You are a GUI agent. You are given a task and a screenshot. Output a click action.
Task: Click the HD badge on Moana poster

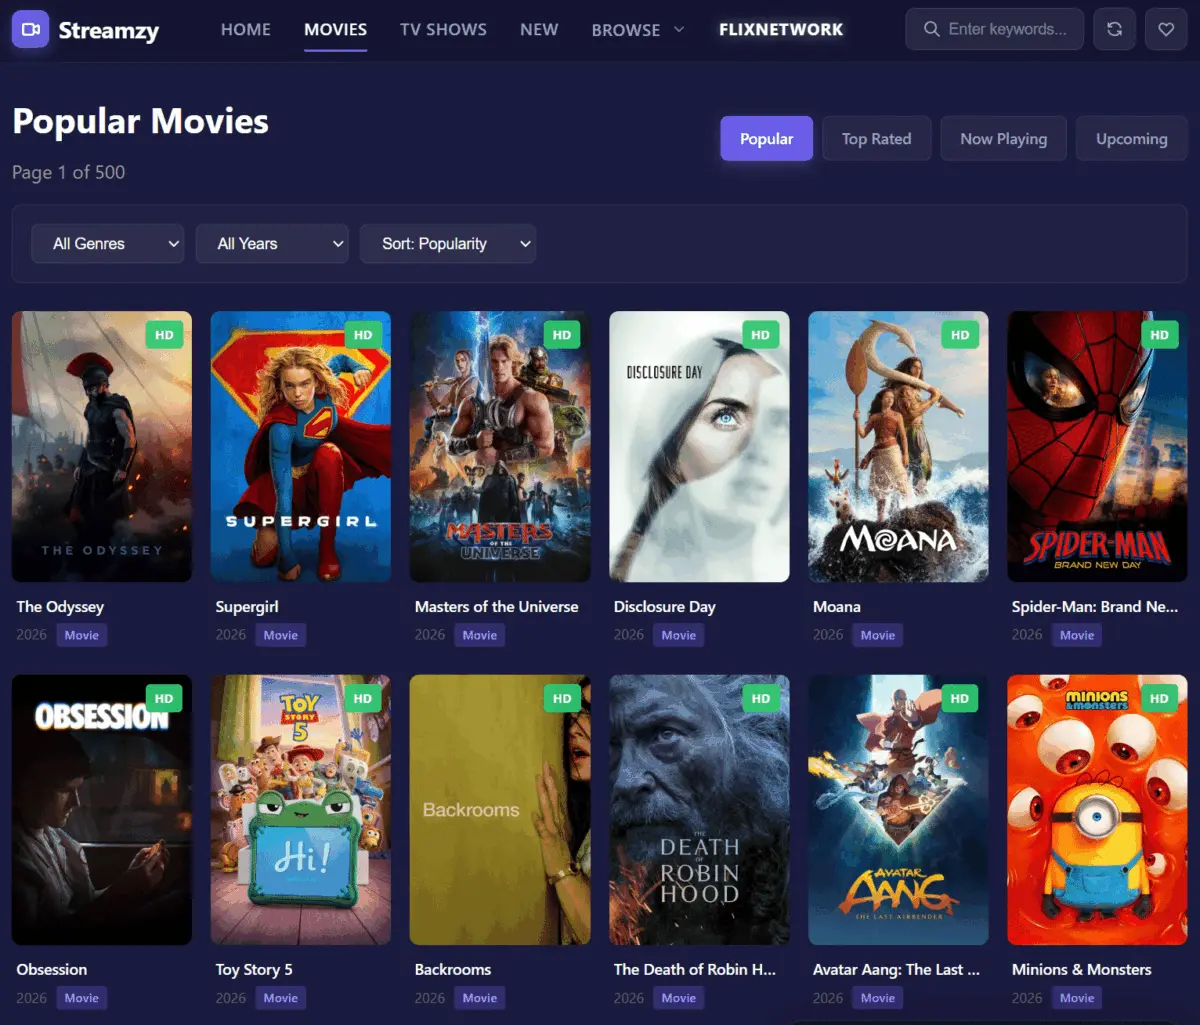pos(960,335)
